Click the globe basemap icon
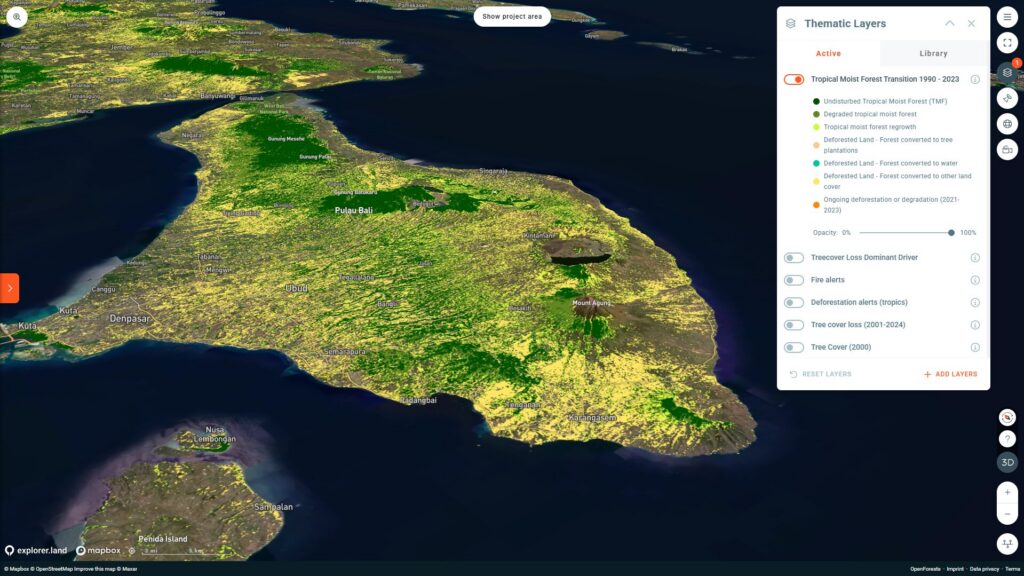This screenshot has width=1024, height=576. 1007,124
